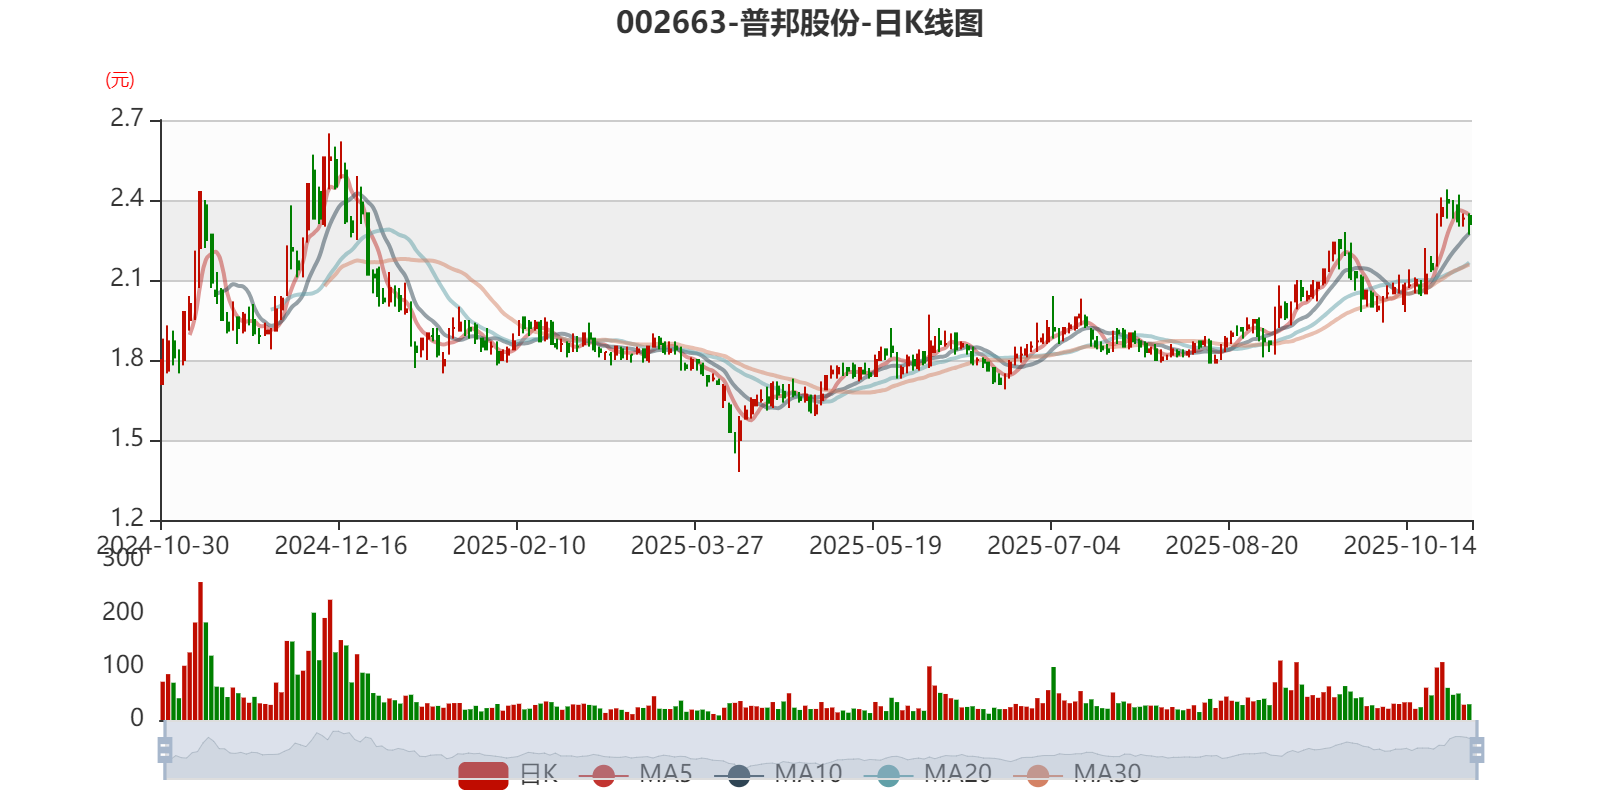Click the 0 volume axis label
The width and height of the screenshot is (1600, 800).
137,718
